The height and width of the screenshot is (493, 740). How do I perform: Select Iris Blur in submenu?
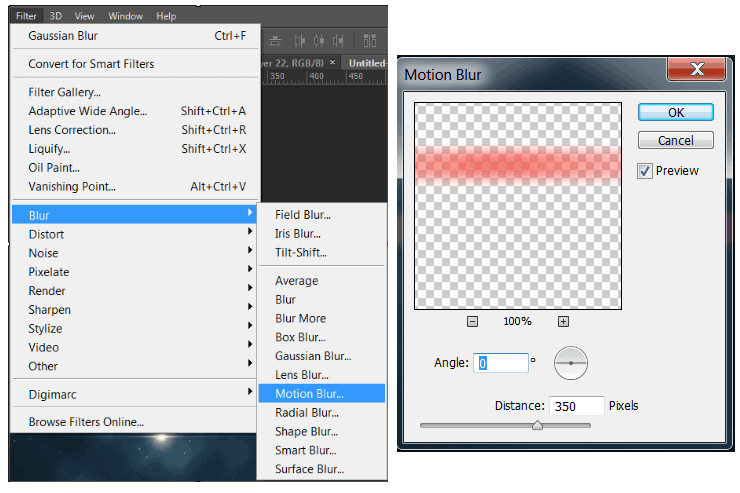(322, 234)
